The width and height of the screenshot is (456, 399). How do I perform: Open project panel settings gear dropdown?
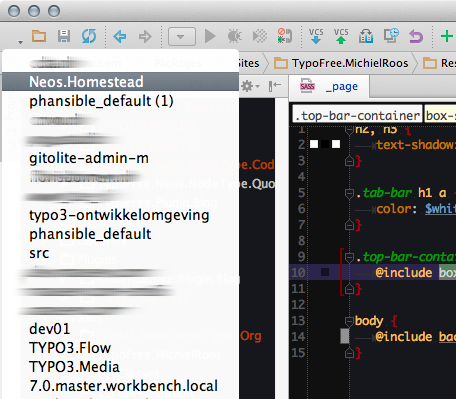(250, 86)
